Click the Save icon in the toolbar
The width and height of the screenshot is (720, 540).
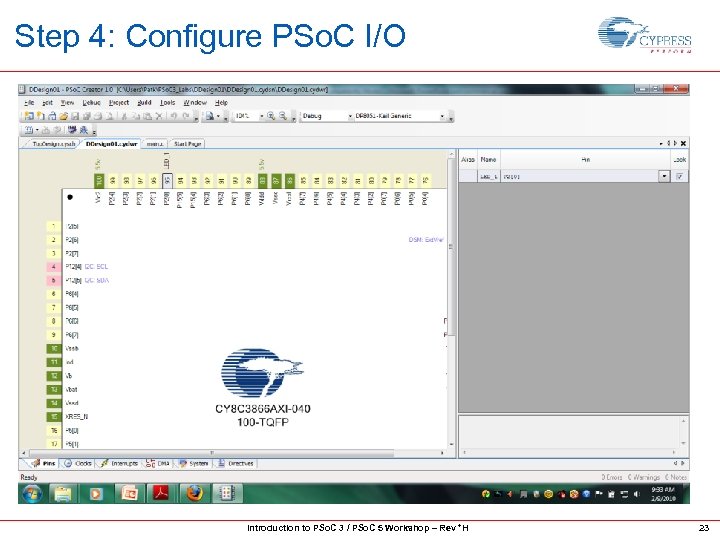coord(75,116)
